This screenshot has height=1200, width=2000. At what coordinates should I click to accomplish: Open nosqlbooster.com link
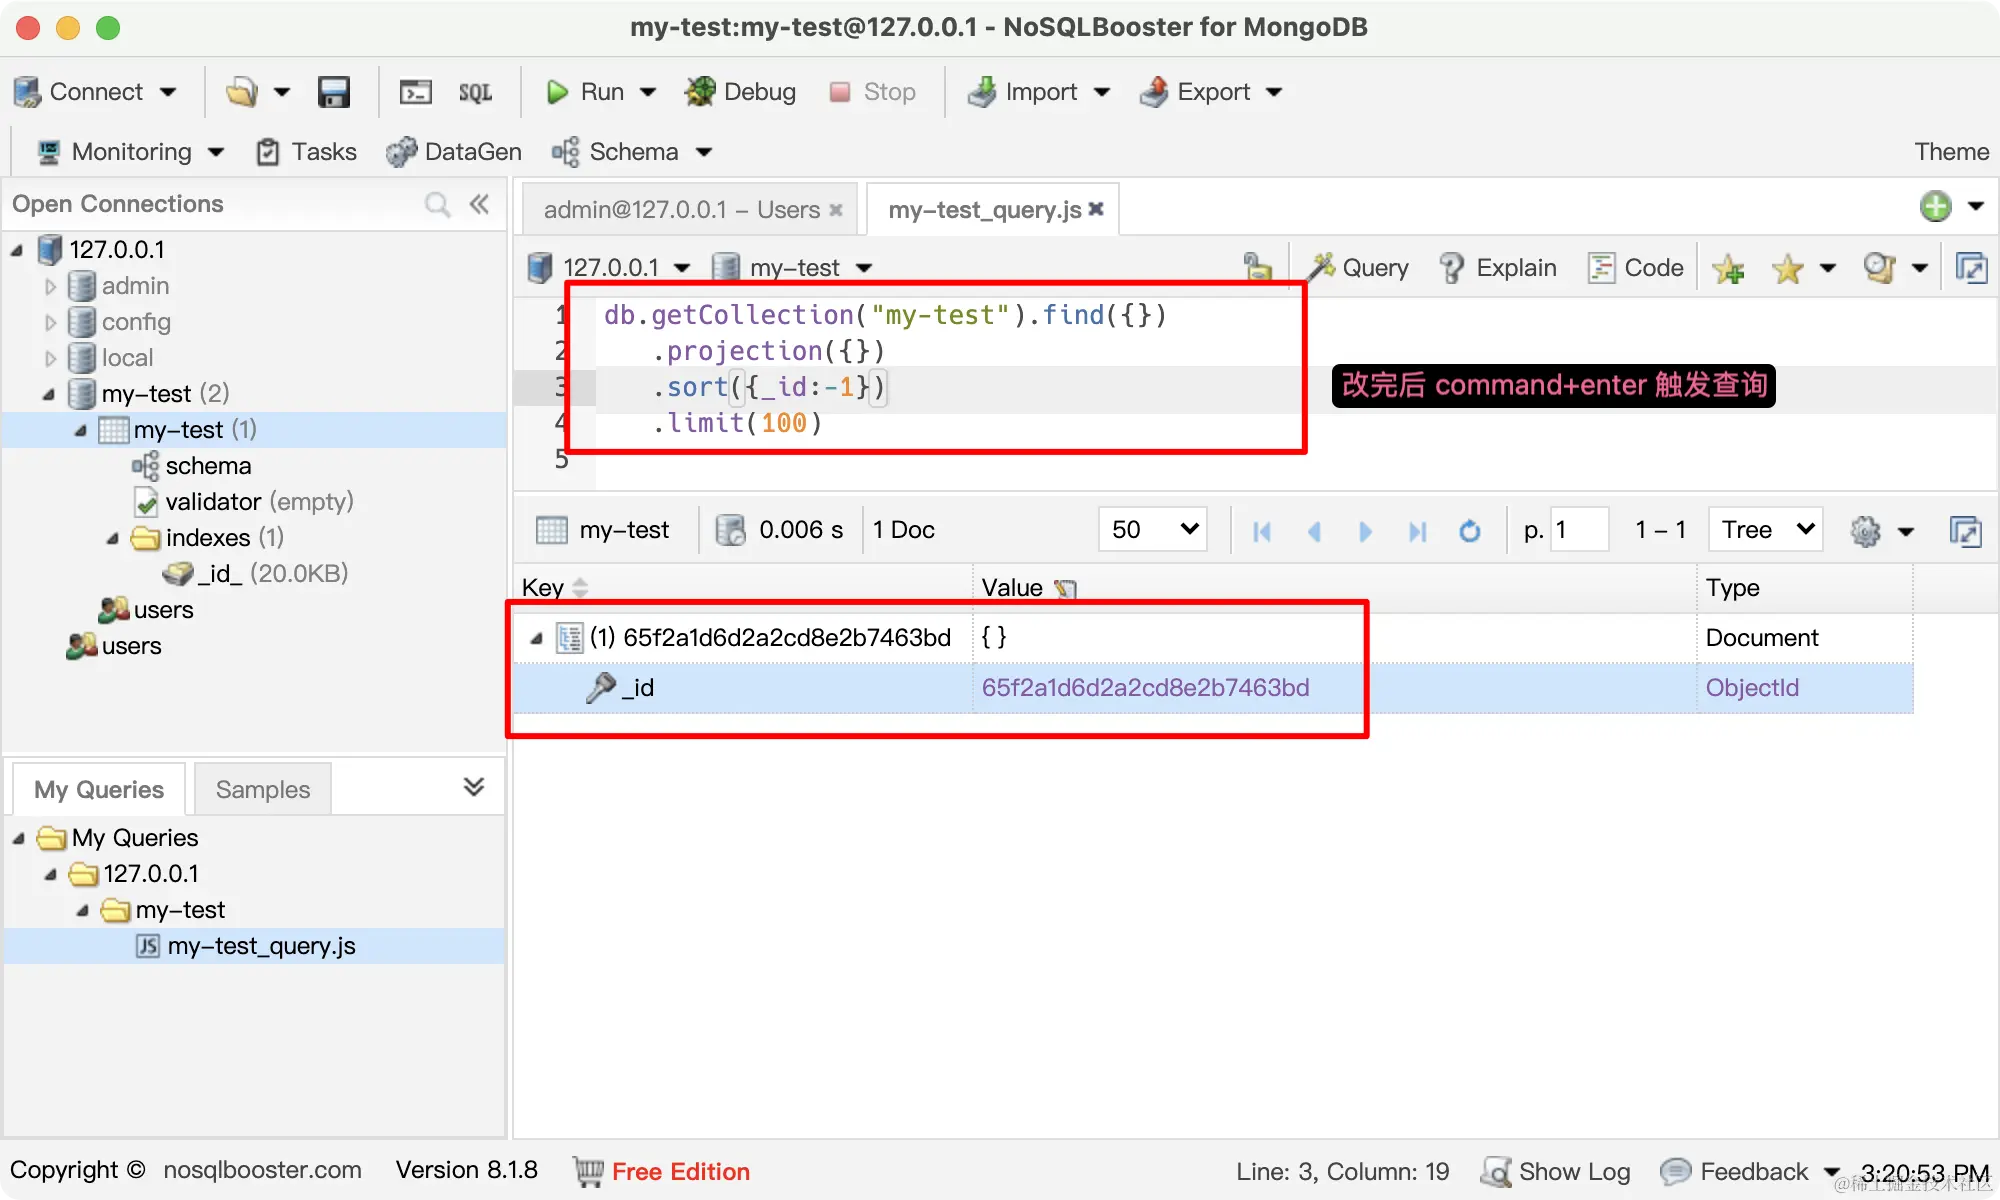262,1170
